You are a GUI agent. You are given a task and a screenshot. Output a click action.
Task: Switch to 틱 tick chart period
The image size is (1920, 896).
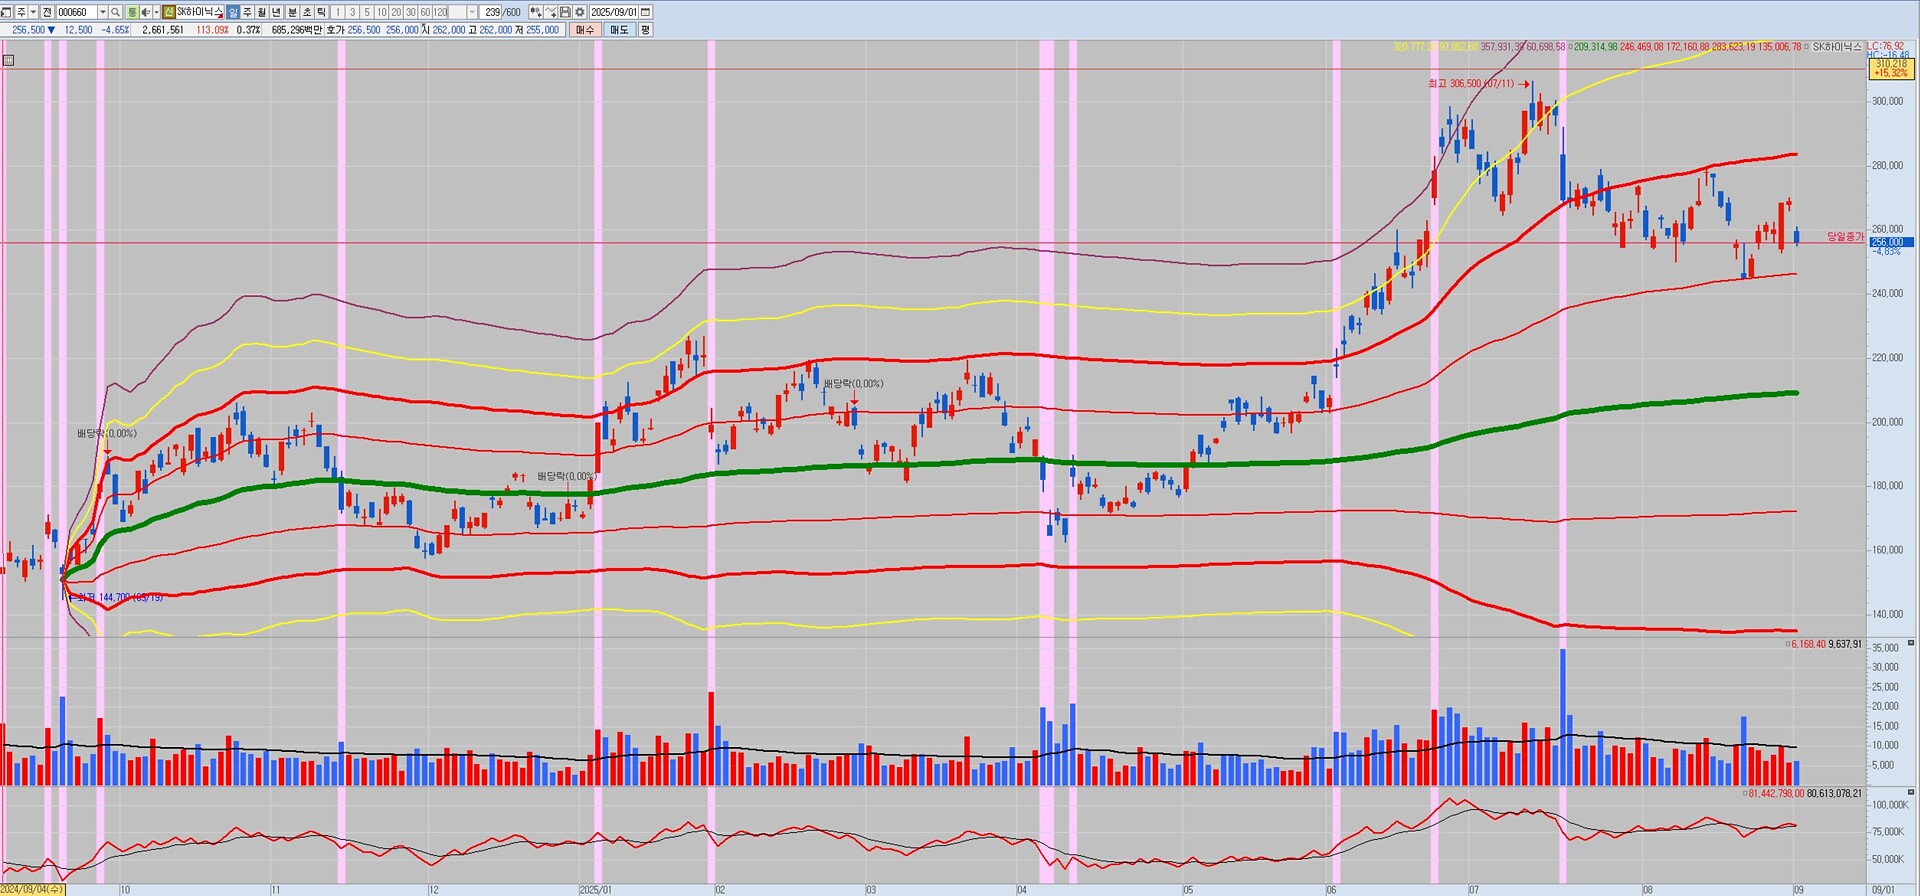pos(321,12)
